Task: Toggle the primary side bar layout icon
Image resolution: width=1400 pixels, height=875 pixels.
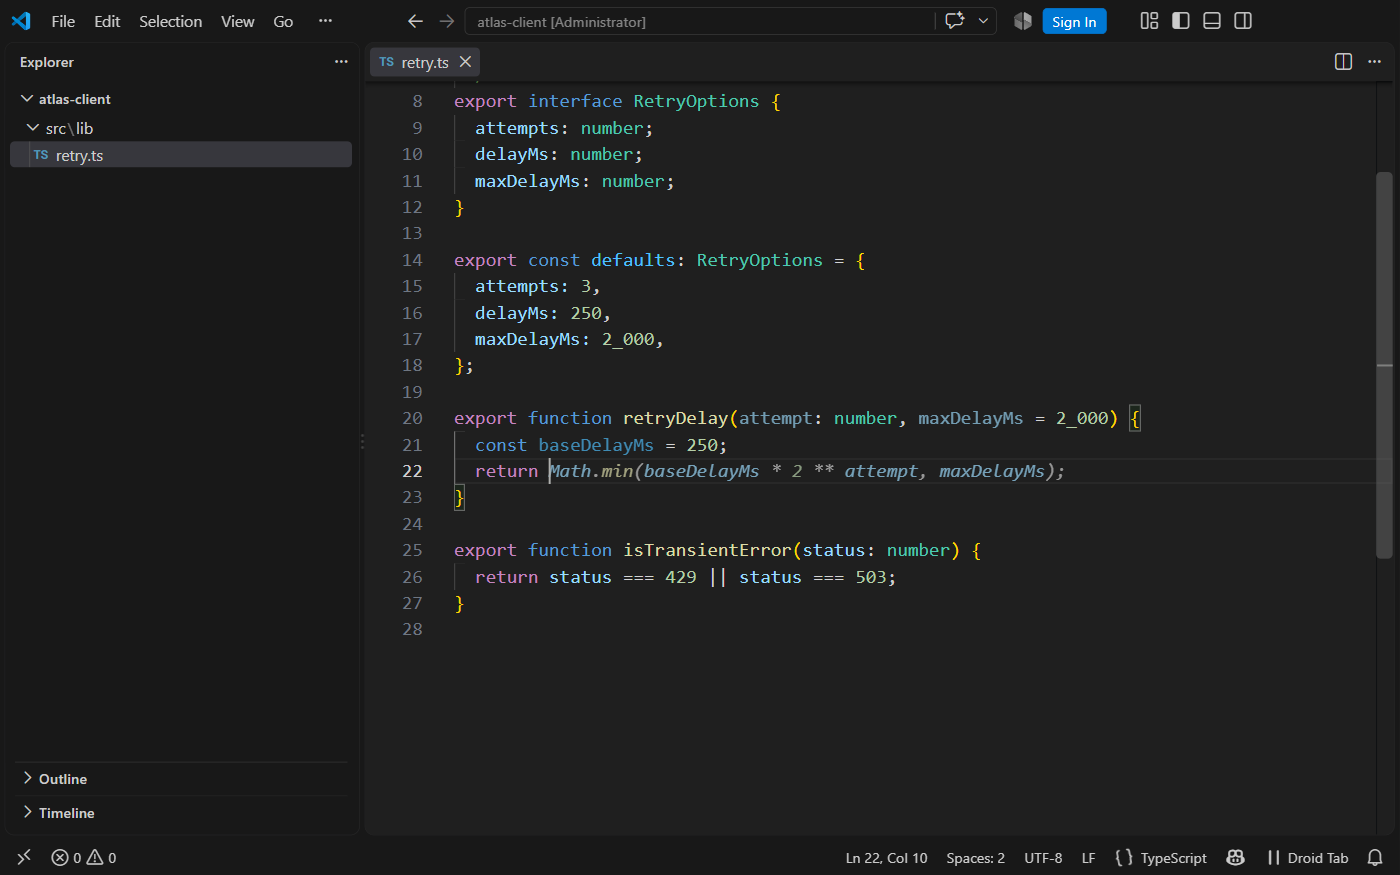Action: point(1181,21)
